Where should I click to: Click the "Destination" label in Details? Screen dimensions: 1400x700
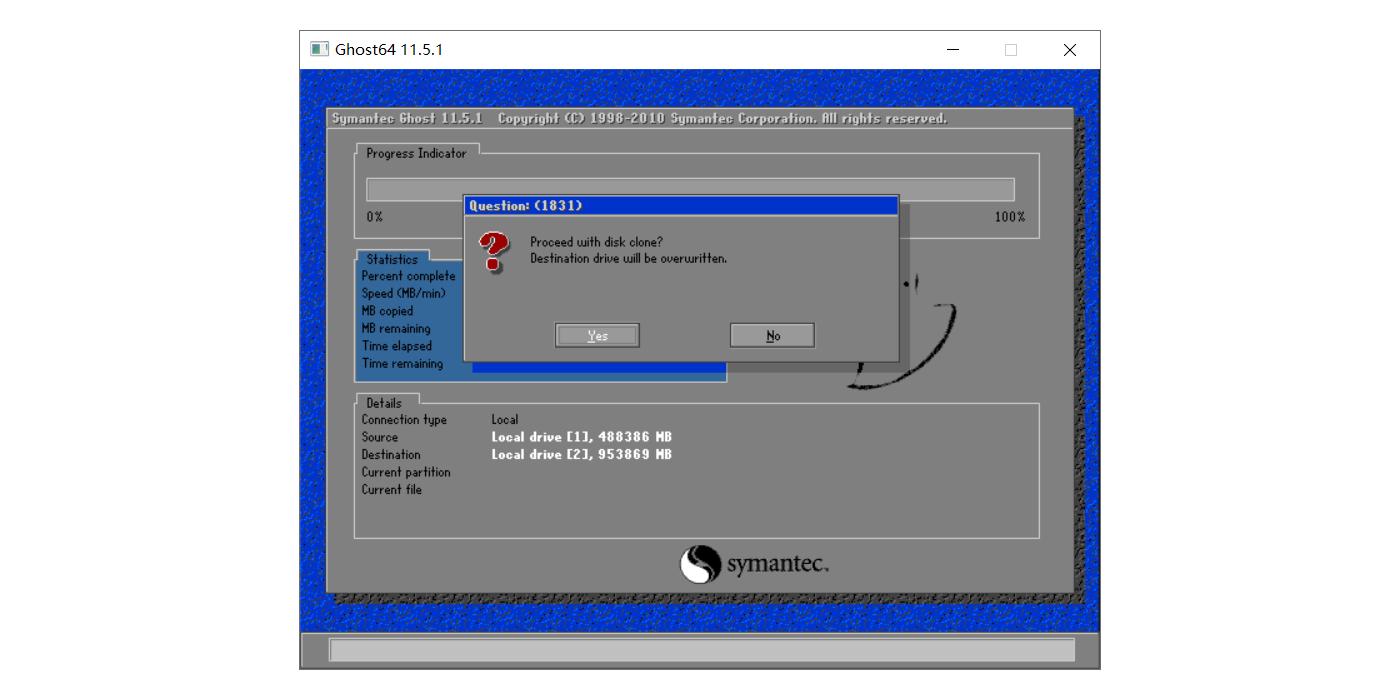point(391,454)
